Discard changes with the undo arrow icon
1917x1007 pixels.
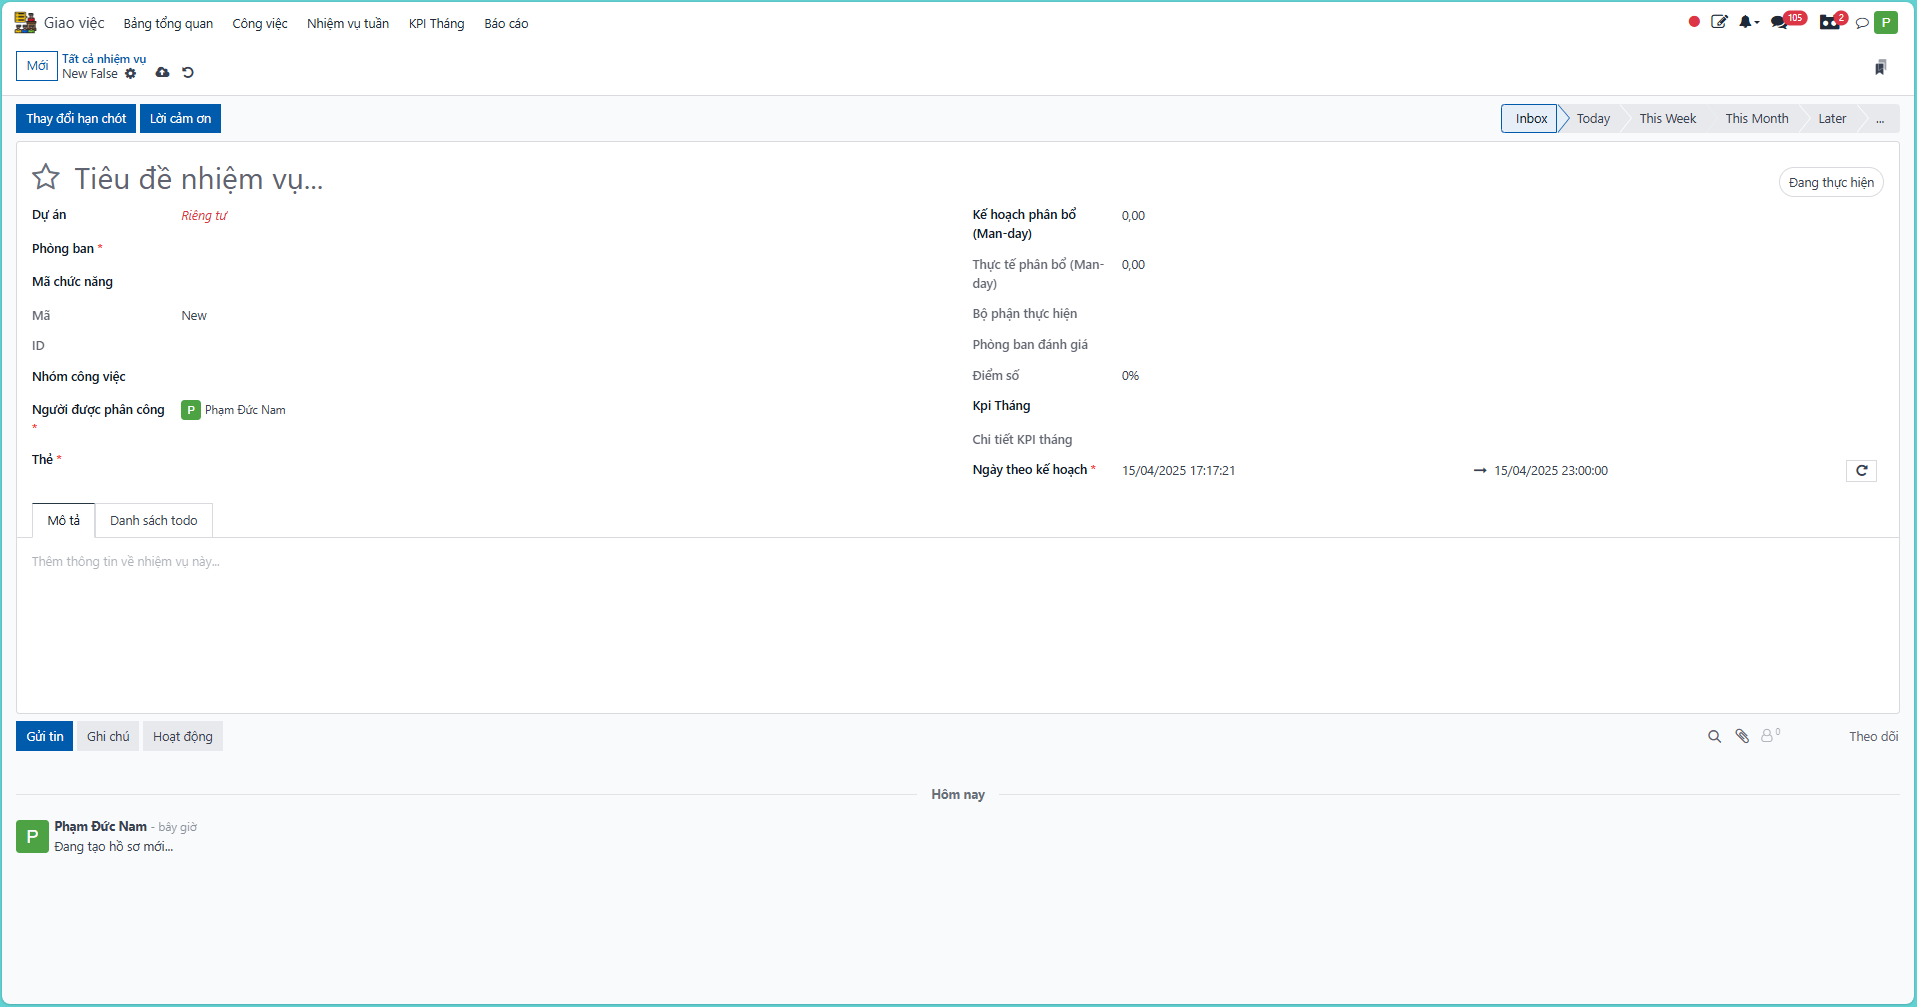point(188,73)
